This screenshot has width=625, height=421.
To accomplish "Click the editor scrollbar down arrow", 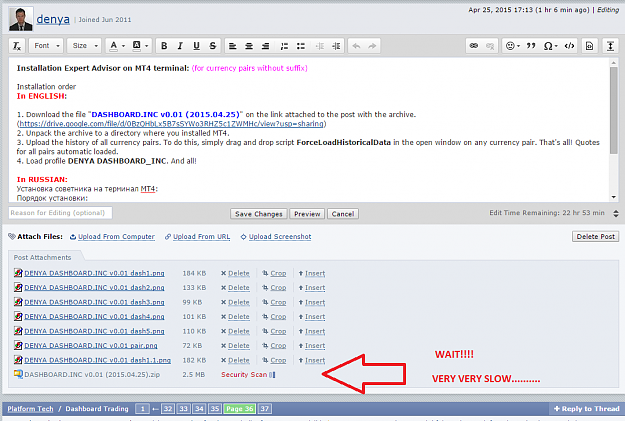I will tap(613, 197).
